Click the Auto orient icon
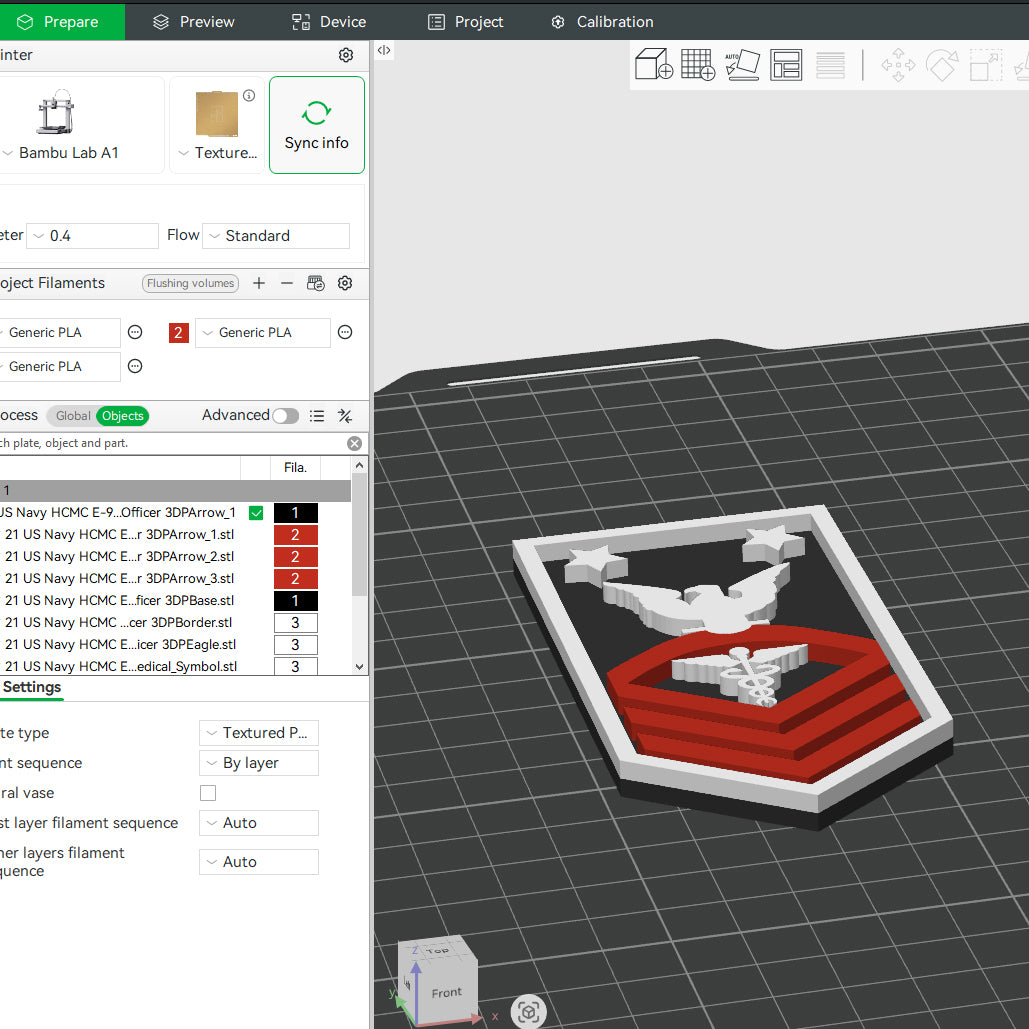The width and height of the screenshot is (1029, 1029). click(742, 64)
